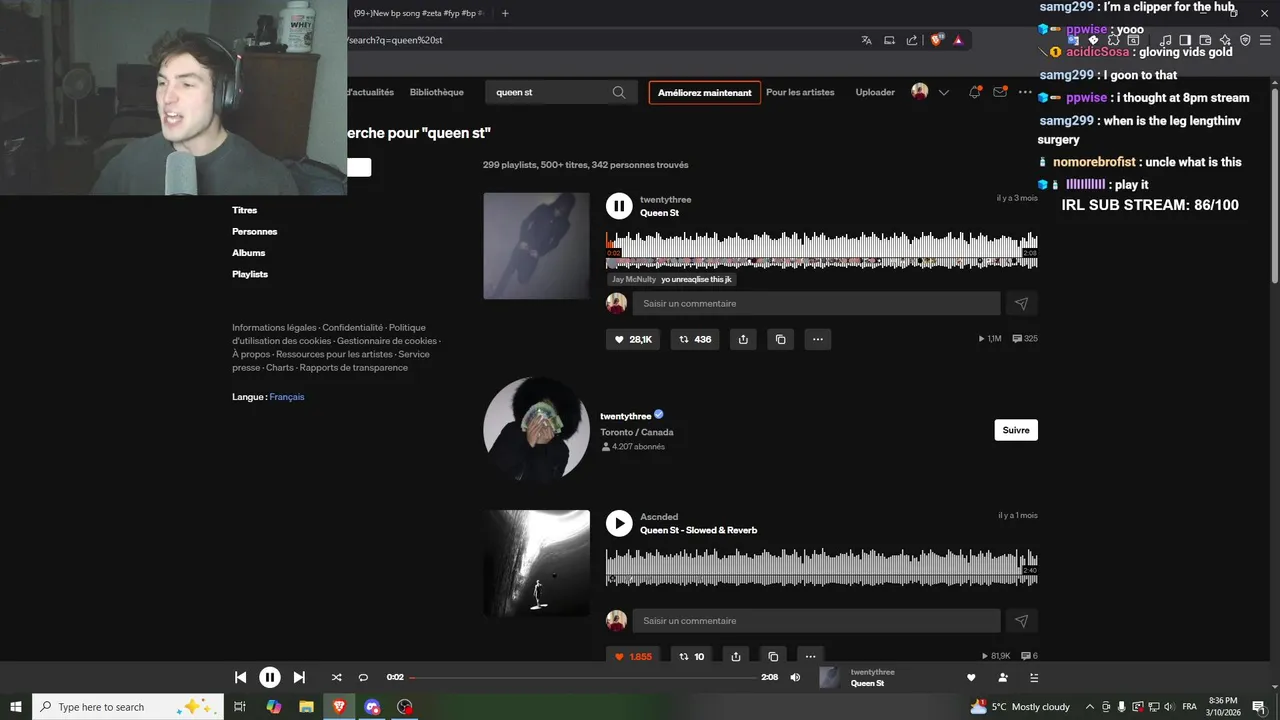Follow artist icon in player bar
This screenshot has height=720, width=1280.
click(x=1003, y=677)
